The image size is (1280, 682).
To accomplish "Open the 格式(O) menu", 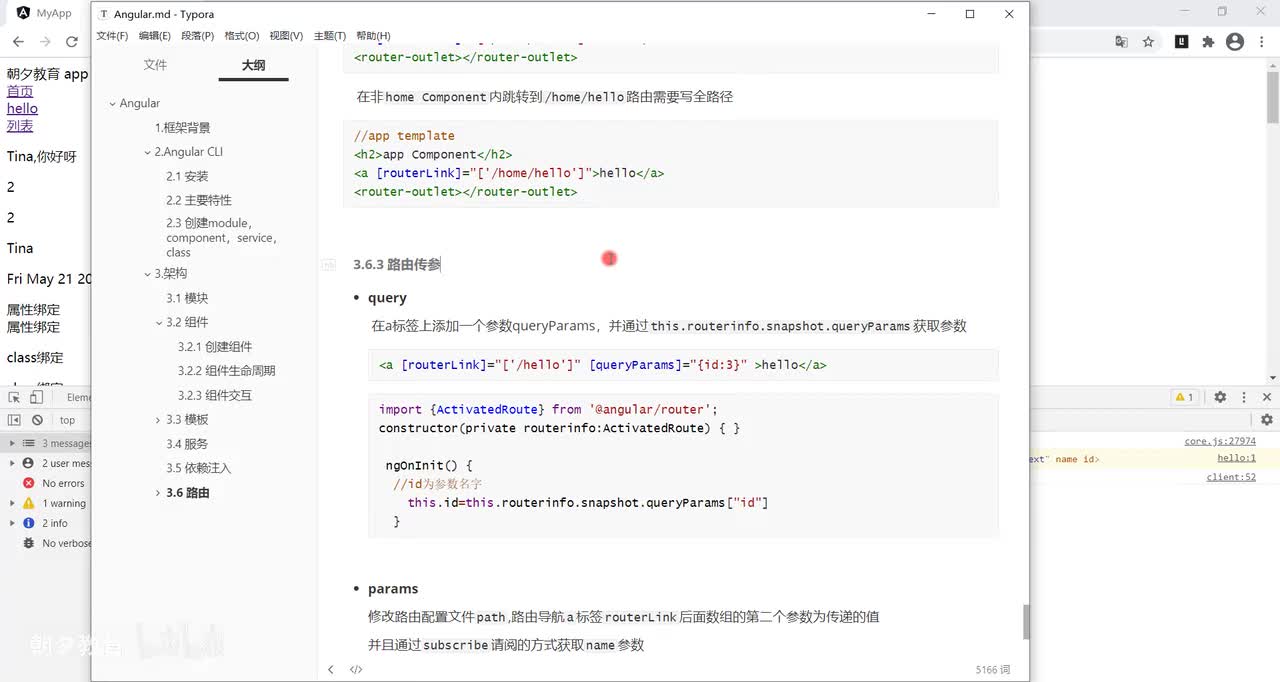I will [x=242, y=35].
